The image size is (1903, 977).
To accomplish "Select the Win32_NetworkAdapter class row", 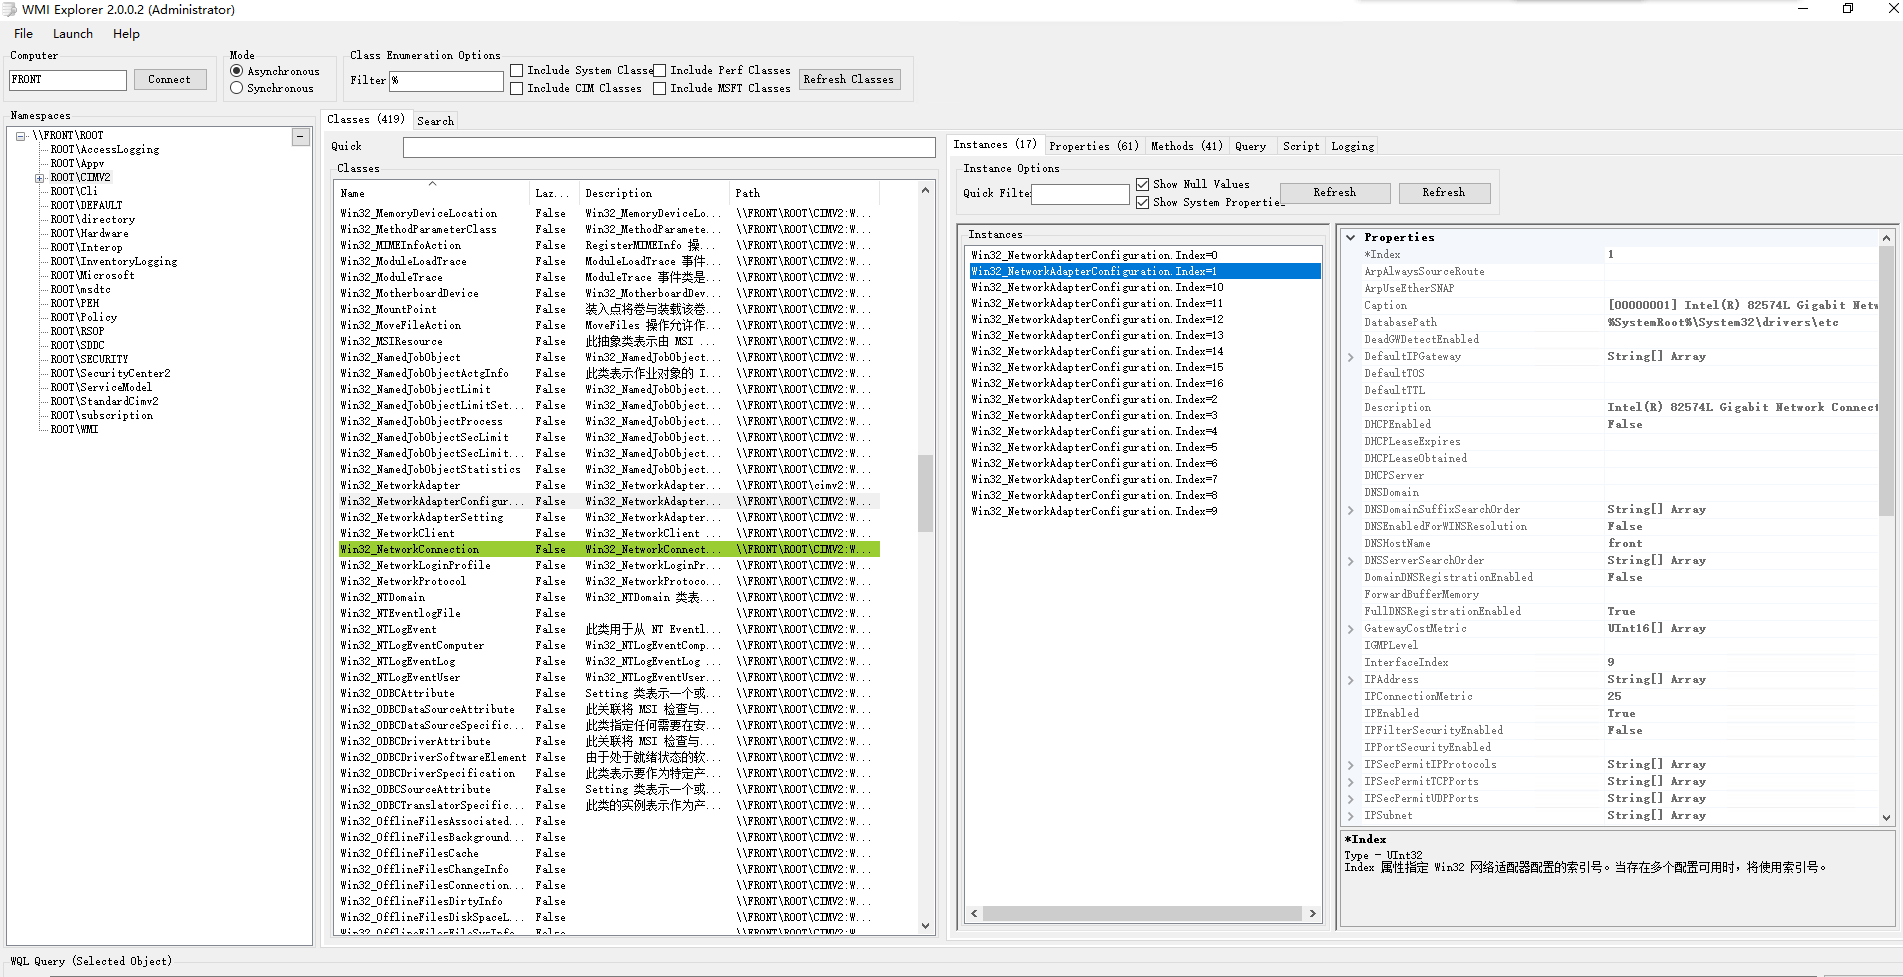I will [x=608, y=486].
